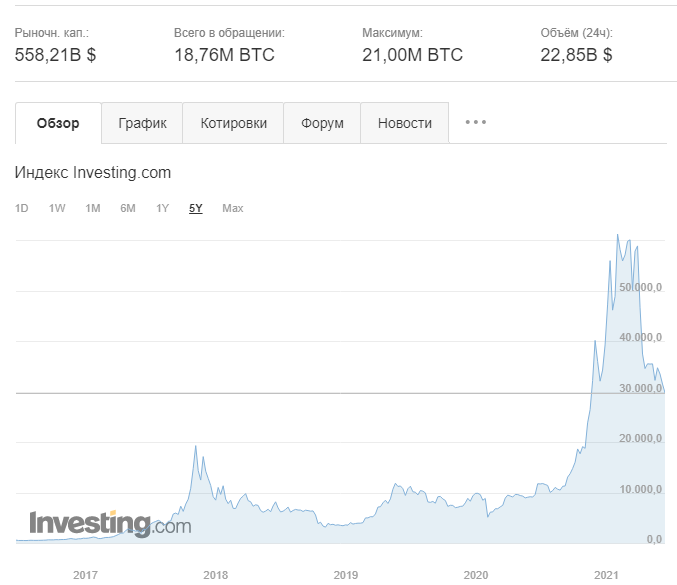Show the 1Y chart period

click(162, 208)
